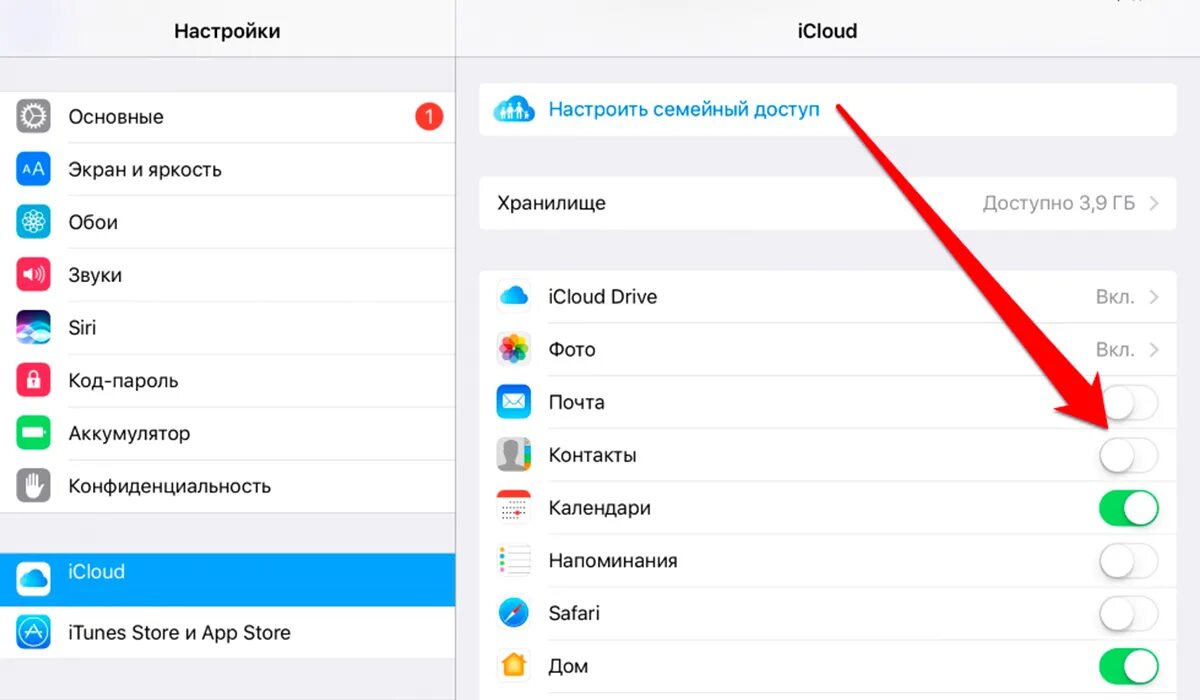Open Аккумулятор settings
This screenshot has height=700, width=1200.
pos(228,434)
